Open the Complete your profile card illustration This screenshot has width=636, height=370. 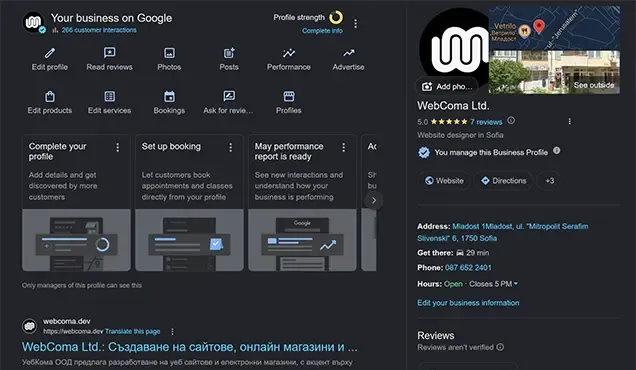76,240
